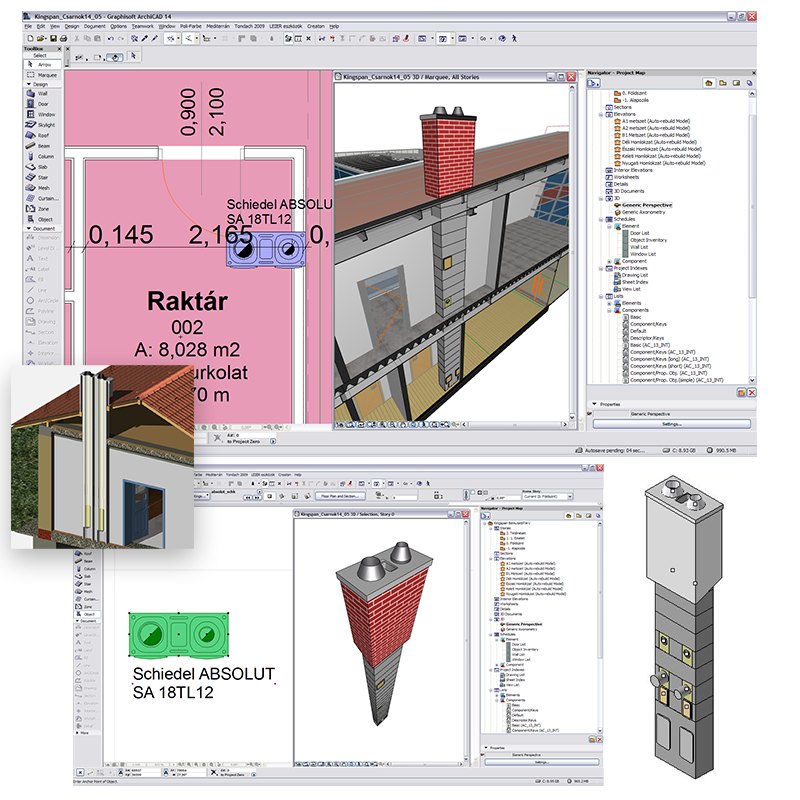Click Project Map icon in lower Navigator

click(569, 516)
